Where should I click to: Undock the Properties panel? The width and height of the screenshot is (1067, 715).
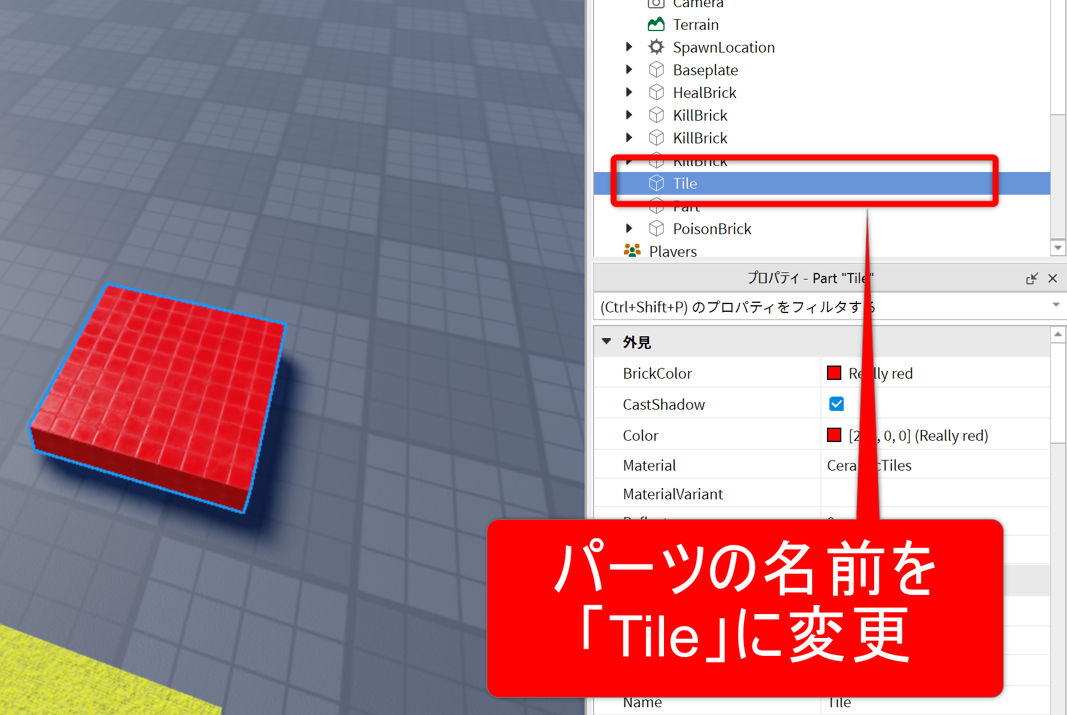tap(1031, 279)
